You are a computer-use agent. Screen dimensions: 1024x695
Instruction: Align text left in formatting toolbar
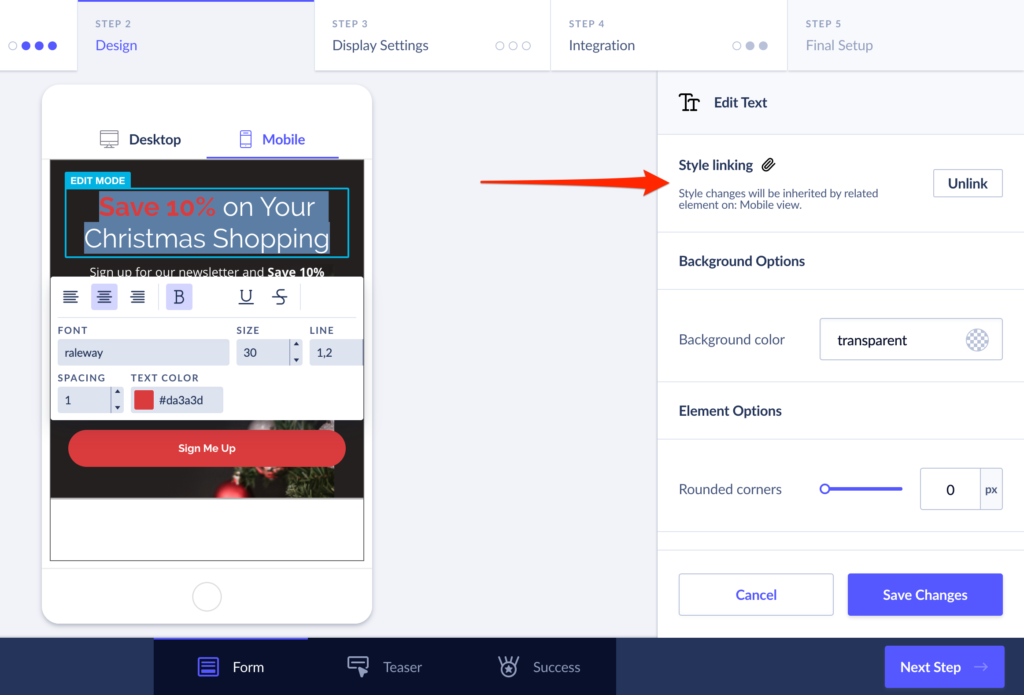(x=71, y=297)
